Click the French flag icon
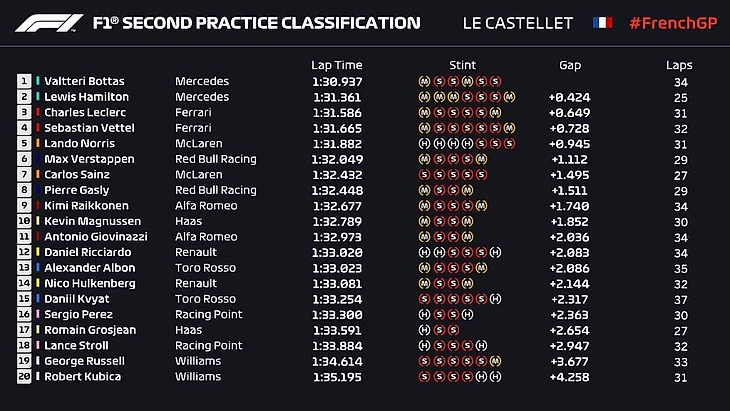The height and width of the screenshot is (411, 730). (603, 22)
